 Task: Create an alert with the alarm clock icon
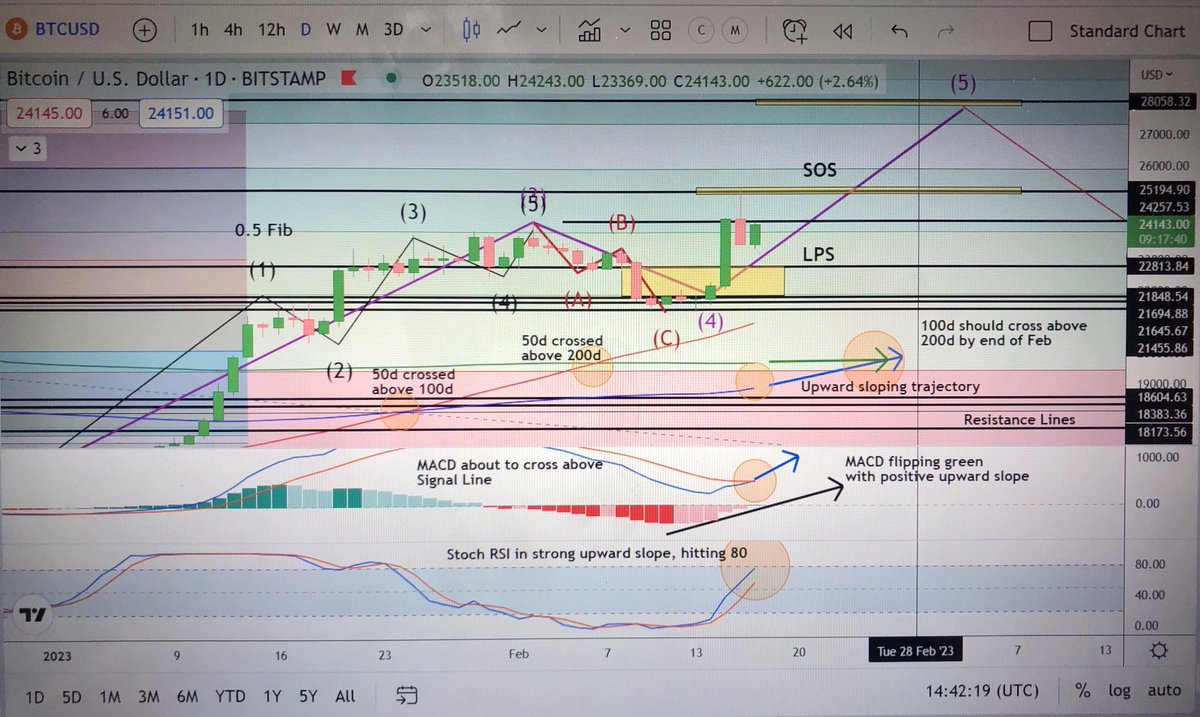point(796,30)
